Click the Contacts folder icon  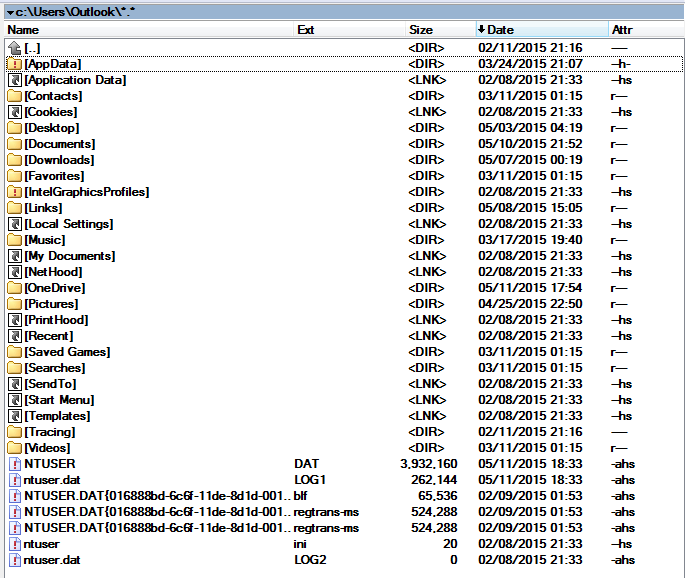point(14,96)
